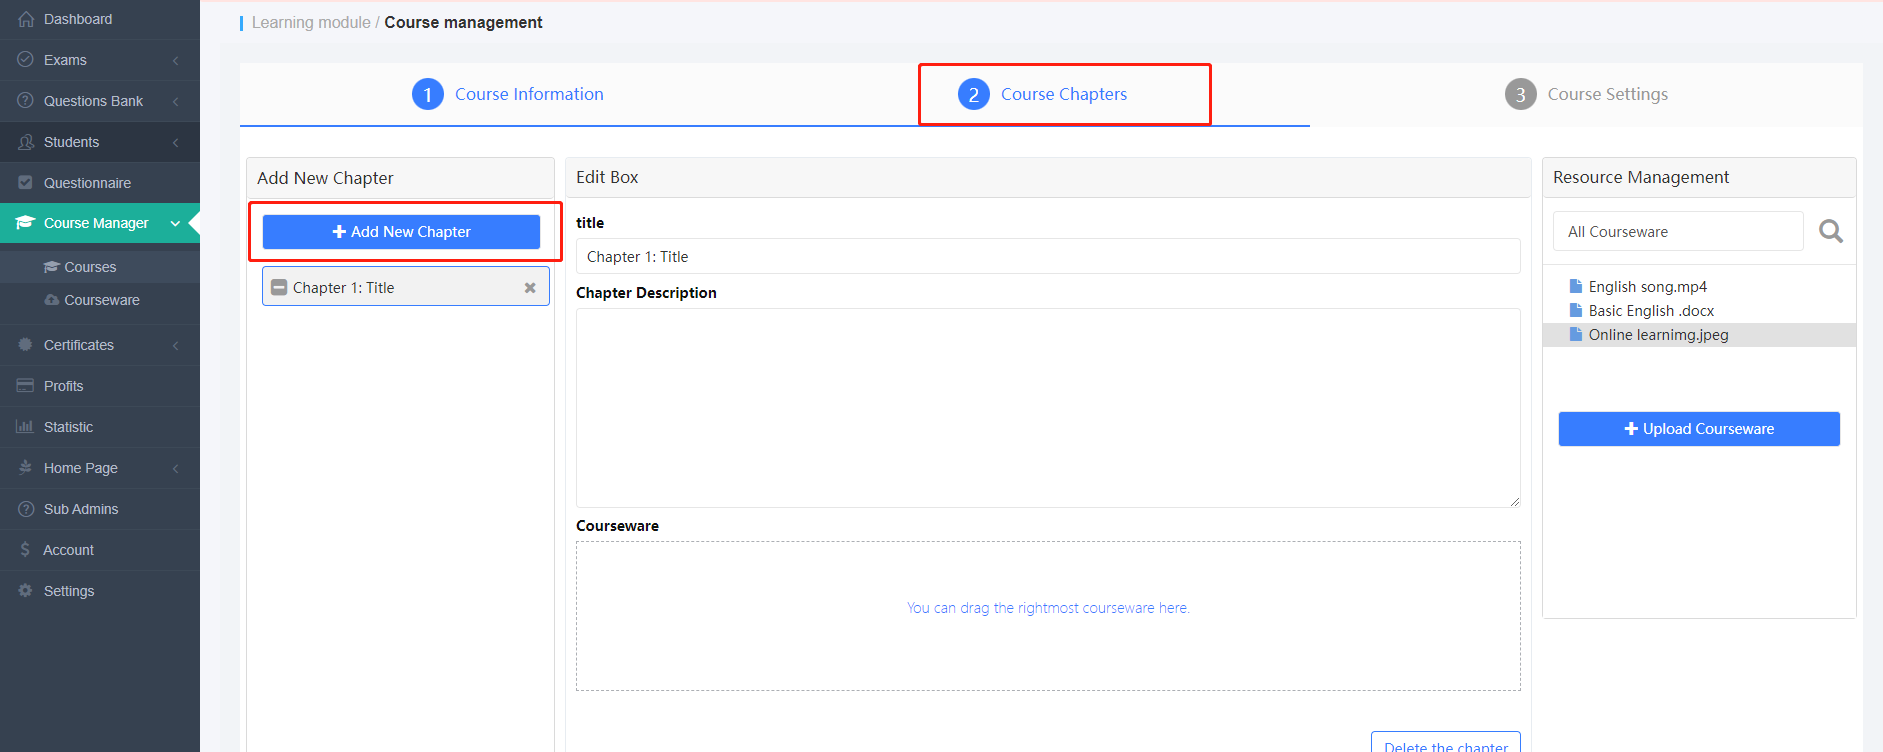The height and width of the screenshot is (752, 1883).
Task: Click the Questionnaire checkbox icon
Action: click(x=26, y=183)
